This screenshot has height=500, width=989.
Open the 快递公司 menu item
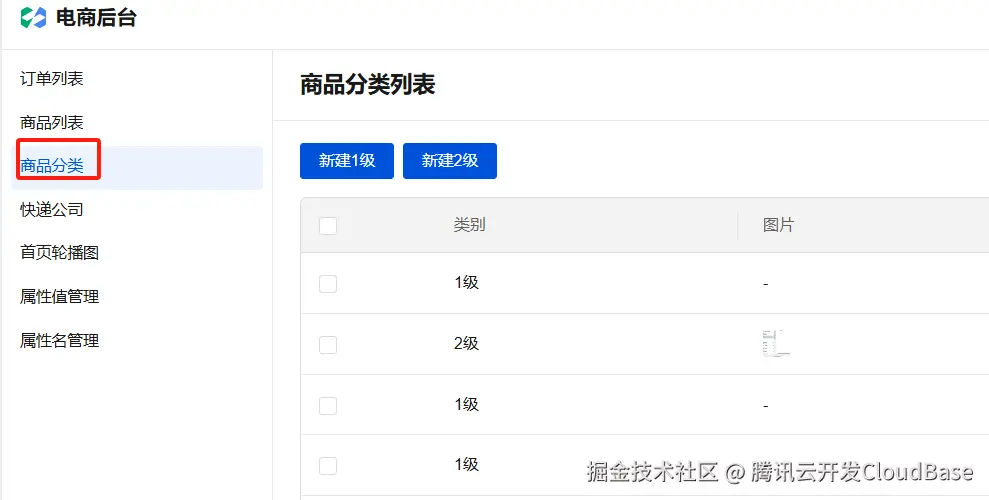(x=52, y=210)
